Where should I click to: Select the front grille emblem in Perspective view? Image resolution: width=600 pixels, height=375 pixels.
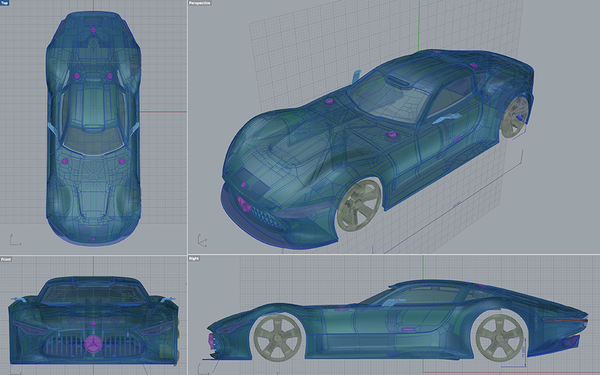coord(244,204)
